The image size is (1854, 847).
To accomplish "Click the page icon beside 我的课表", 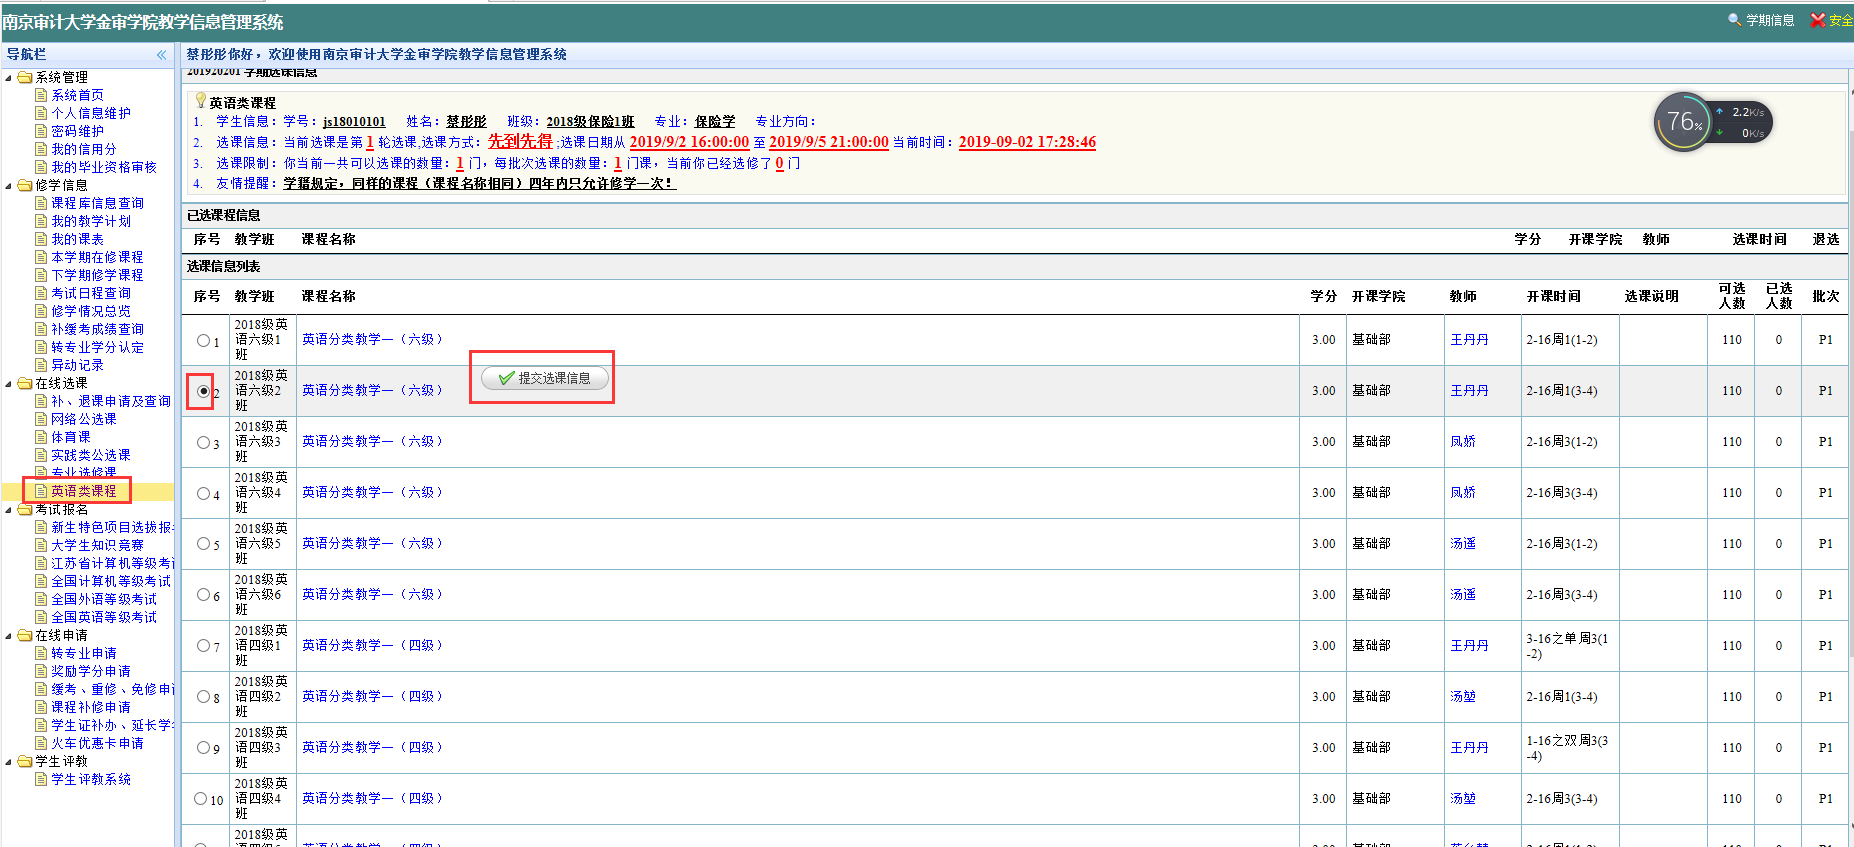I will tap(41, 239).
